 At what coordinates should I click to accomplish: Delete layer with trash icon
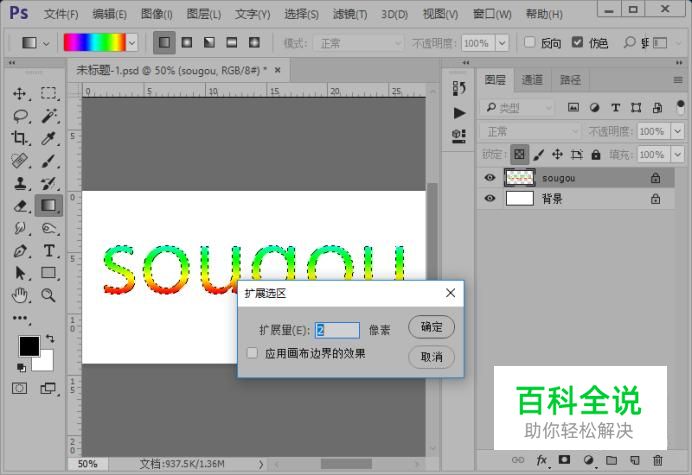click(x=658, y=460)
